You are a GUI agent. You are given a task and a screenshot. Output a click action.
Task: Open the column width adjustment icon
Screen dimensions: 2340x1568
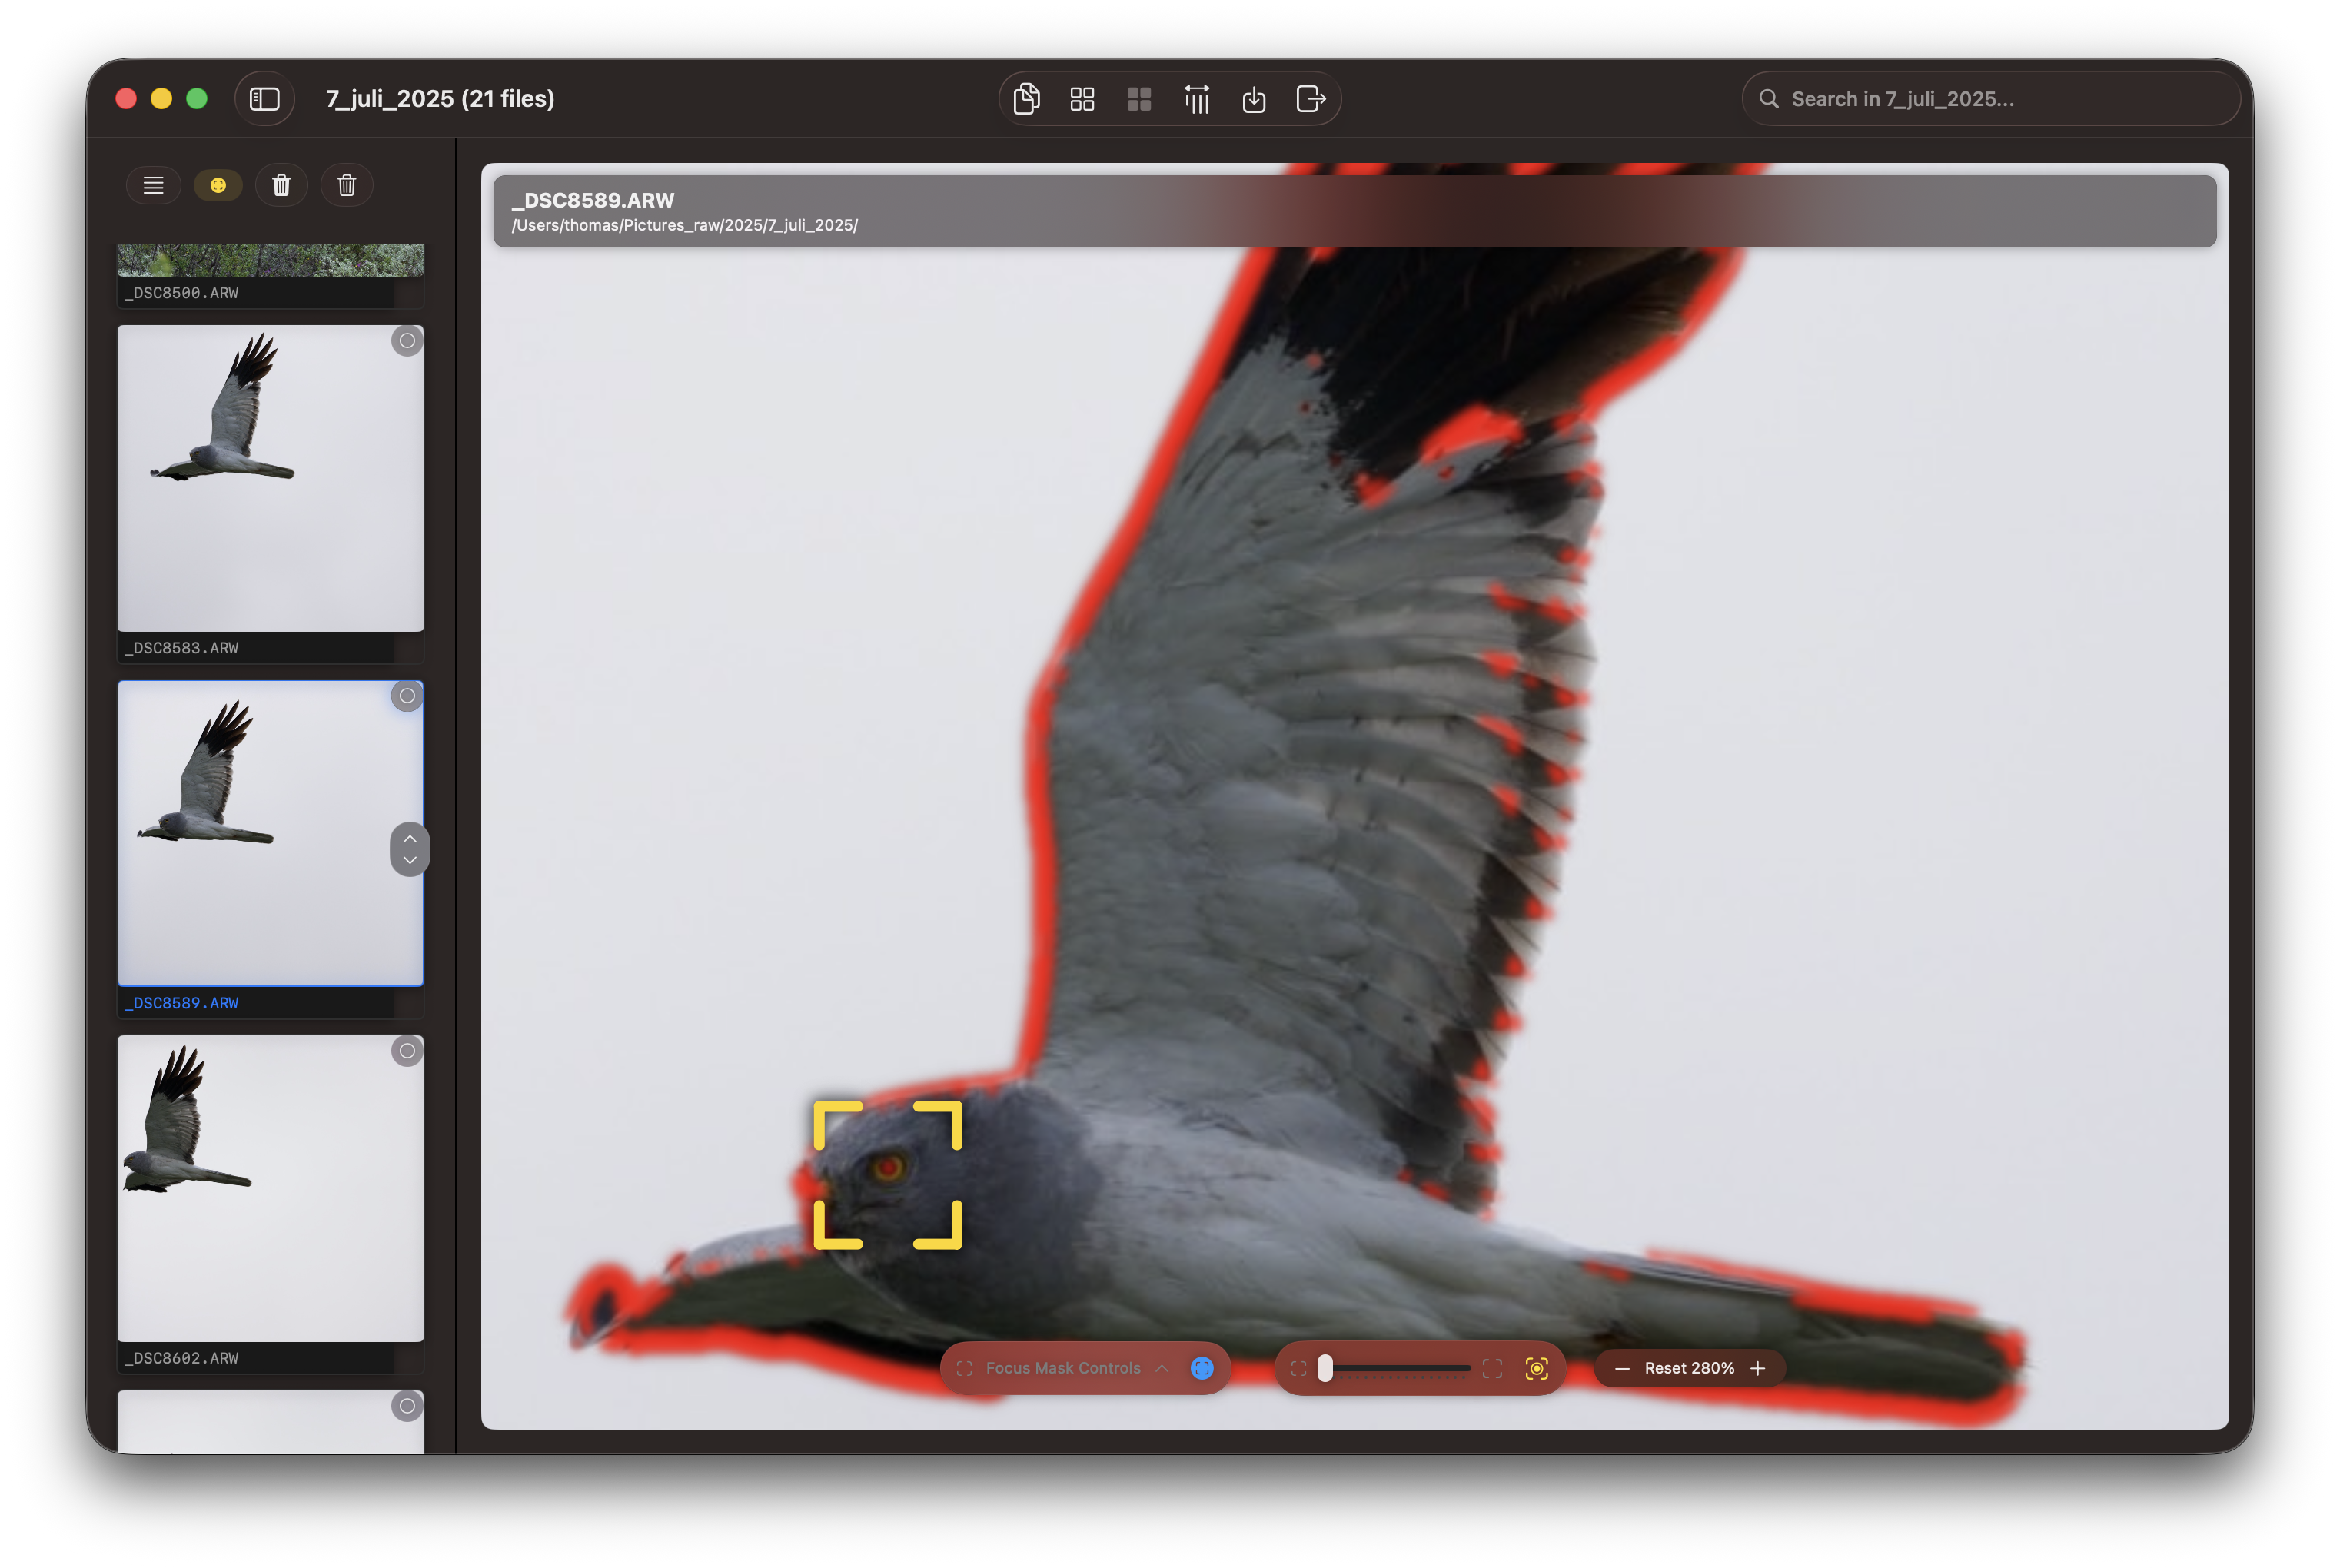tap(1196, 98)
